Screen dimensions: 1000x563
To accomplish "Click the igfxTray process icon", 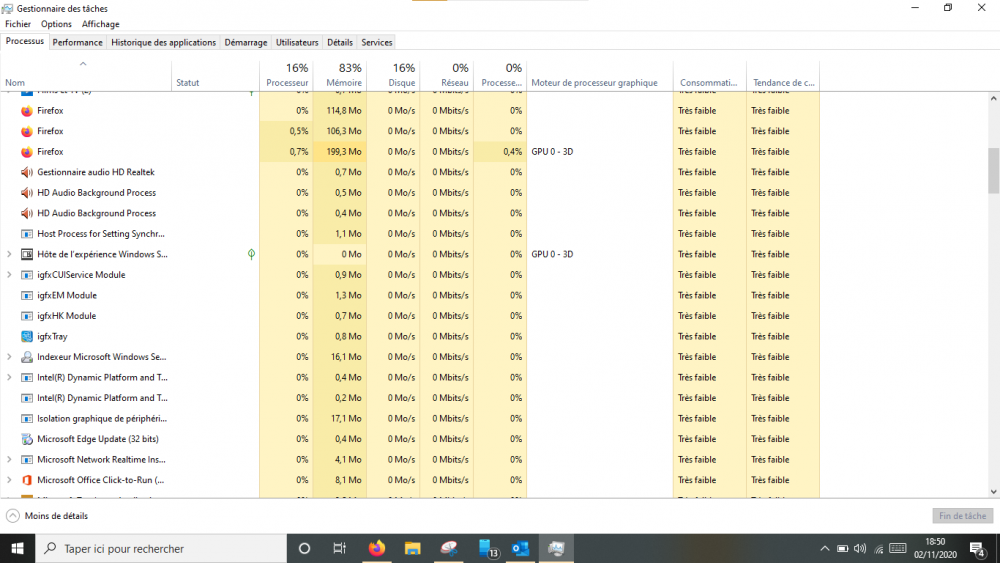I will point(27,336).
